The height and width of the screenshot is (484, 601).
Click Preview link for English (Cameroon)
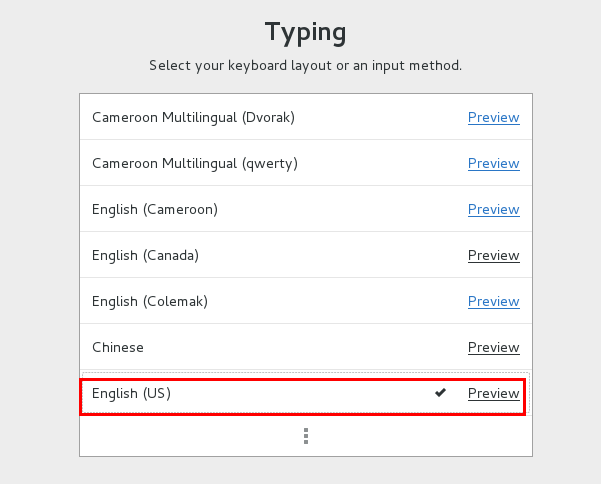point(494,209)
